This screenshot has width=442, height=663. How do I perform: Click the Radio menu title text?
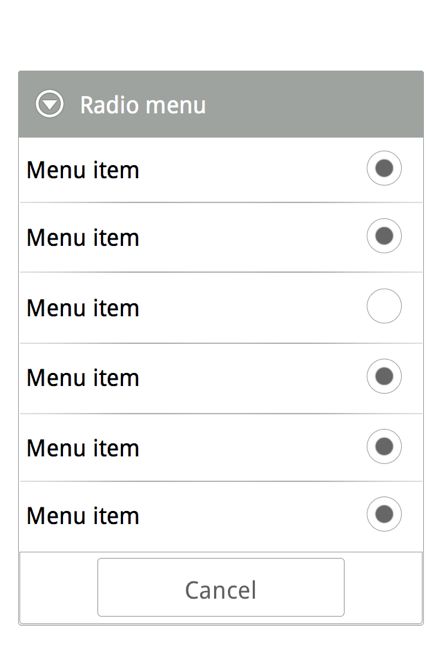coord(143,105)
